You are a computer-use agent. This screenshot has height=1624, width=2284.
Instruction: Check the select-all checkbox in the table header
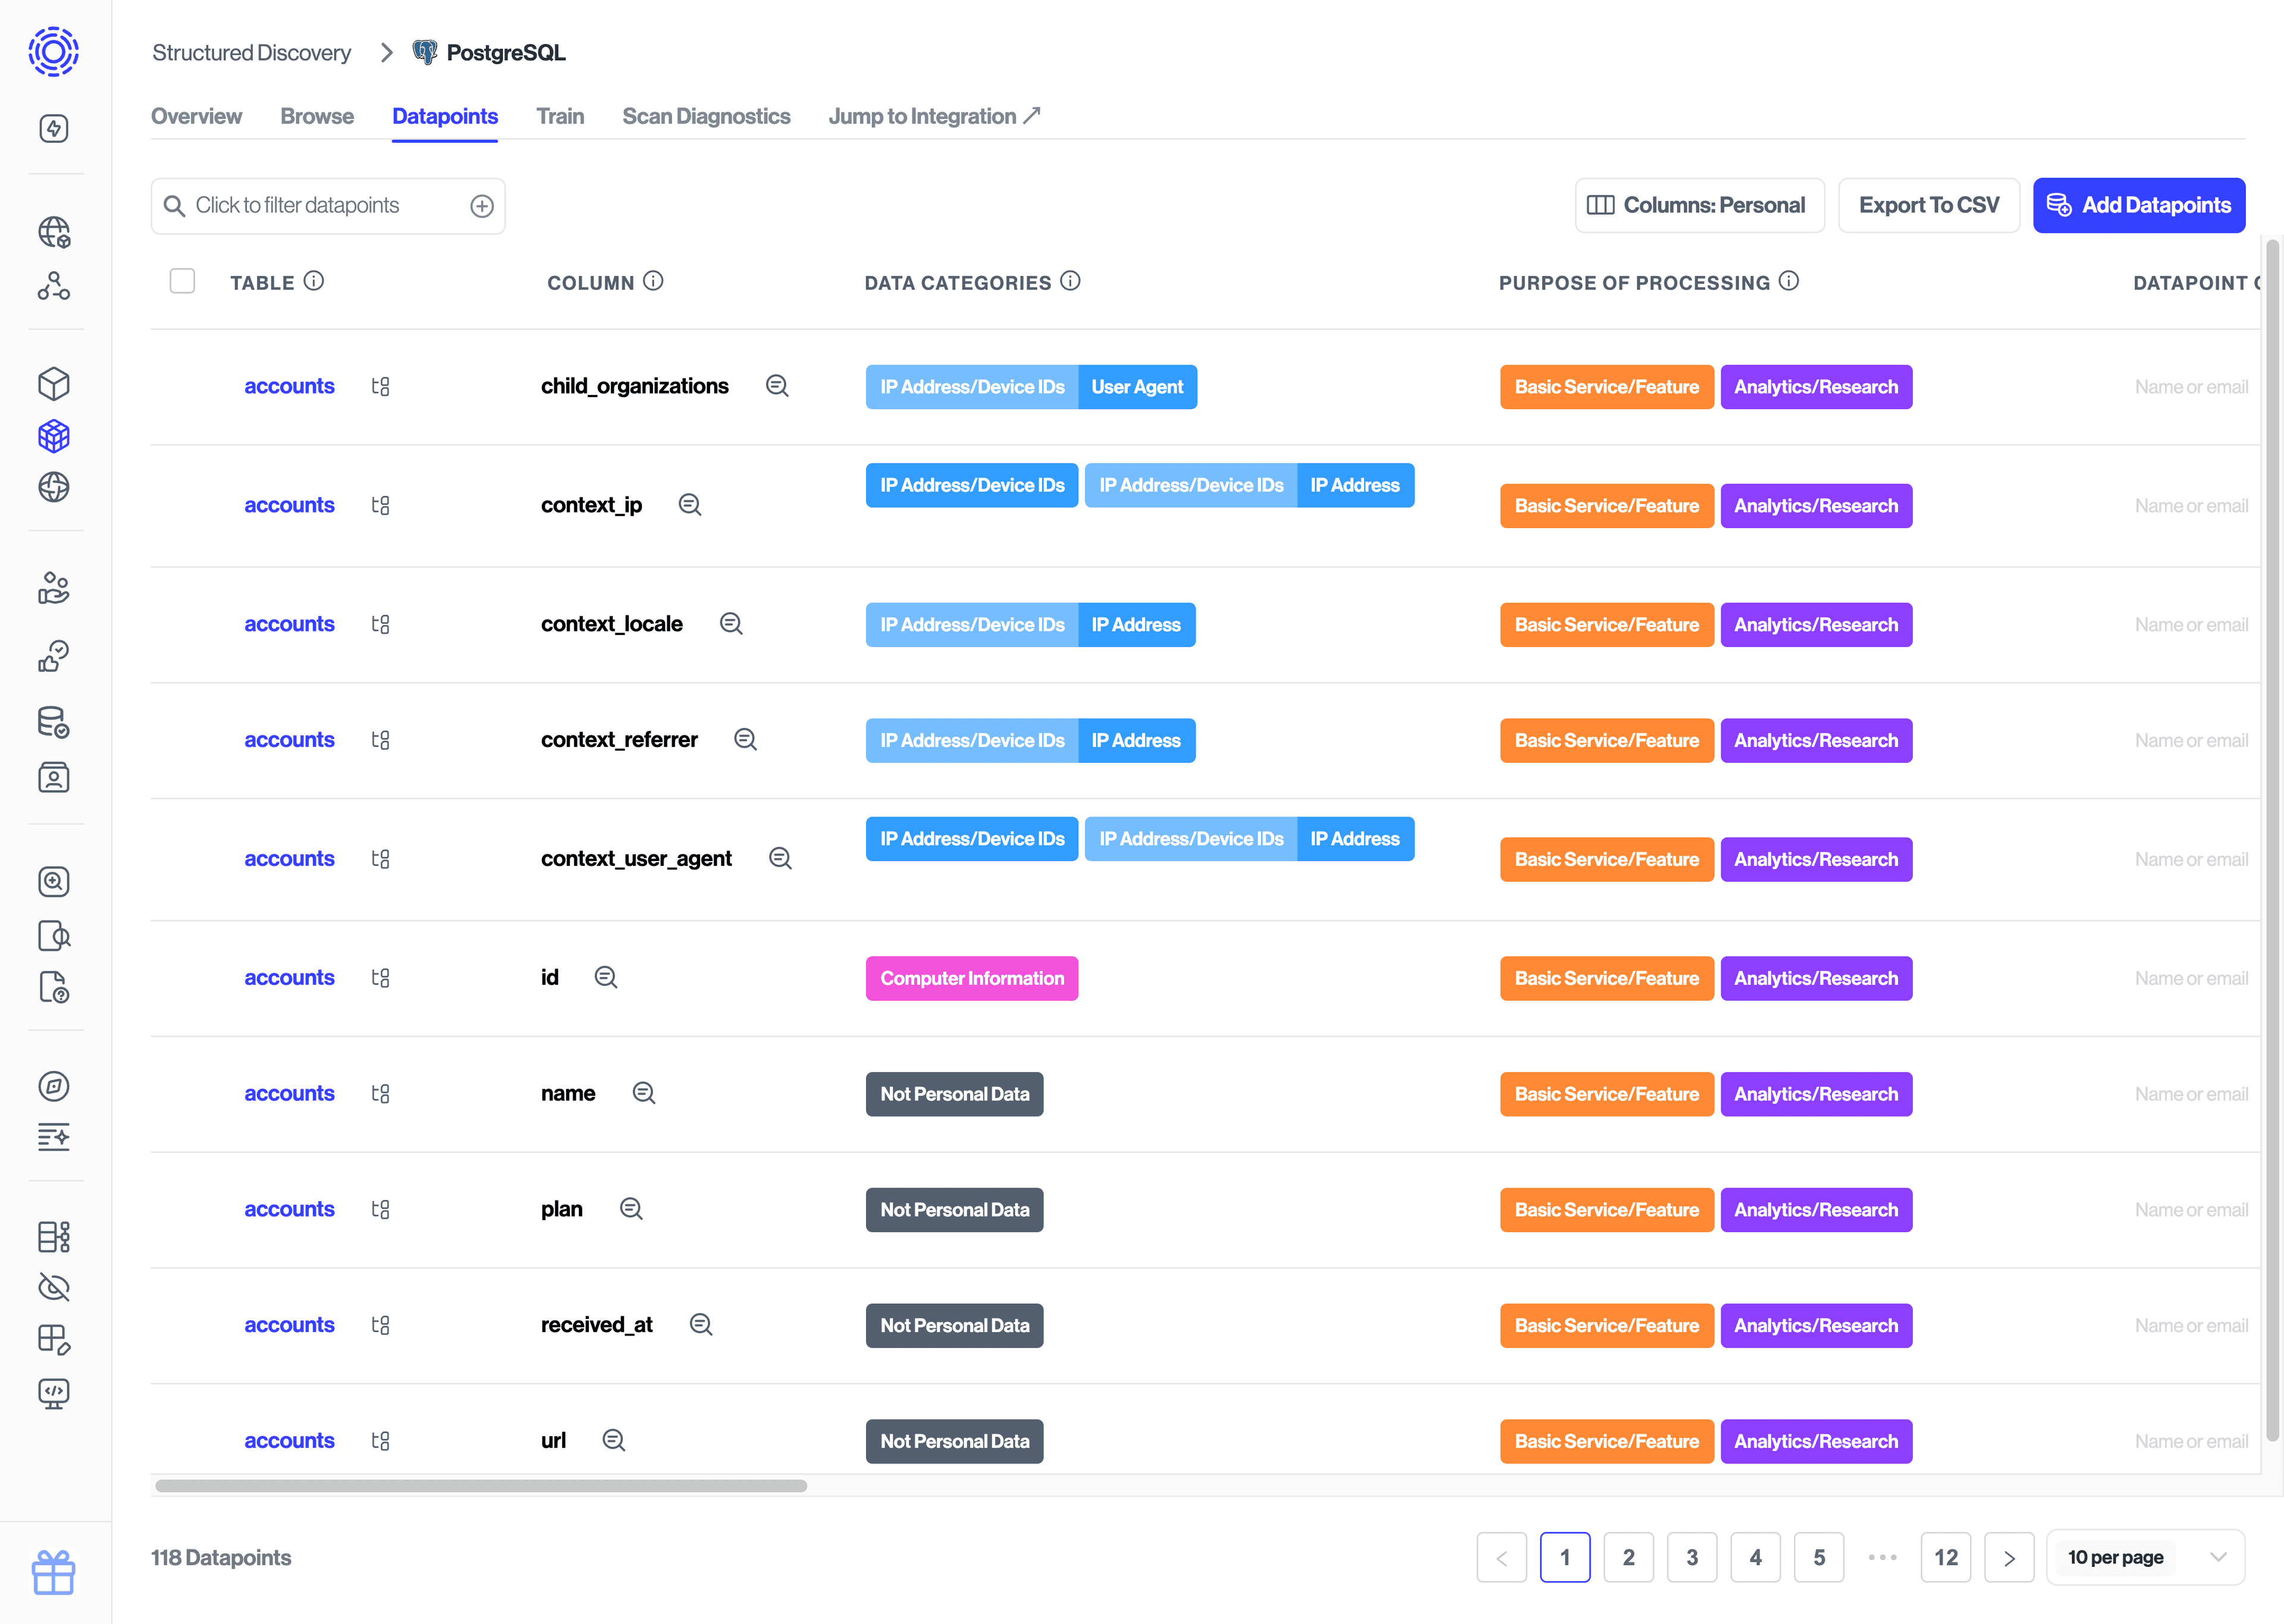tap(183, 281)
